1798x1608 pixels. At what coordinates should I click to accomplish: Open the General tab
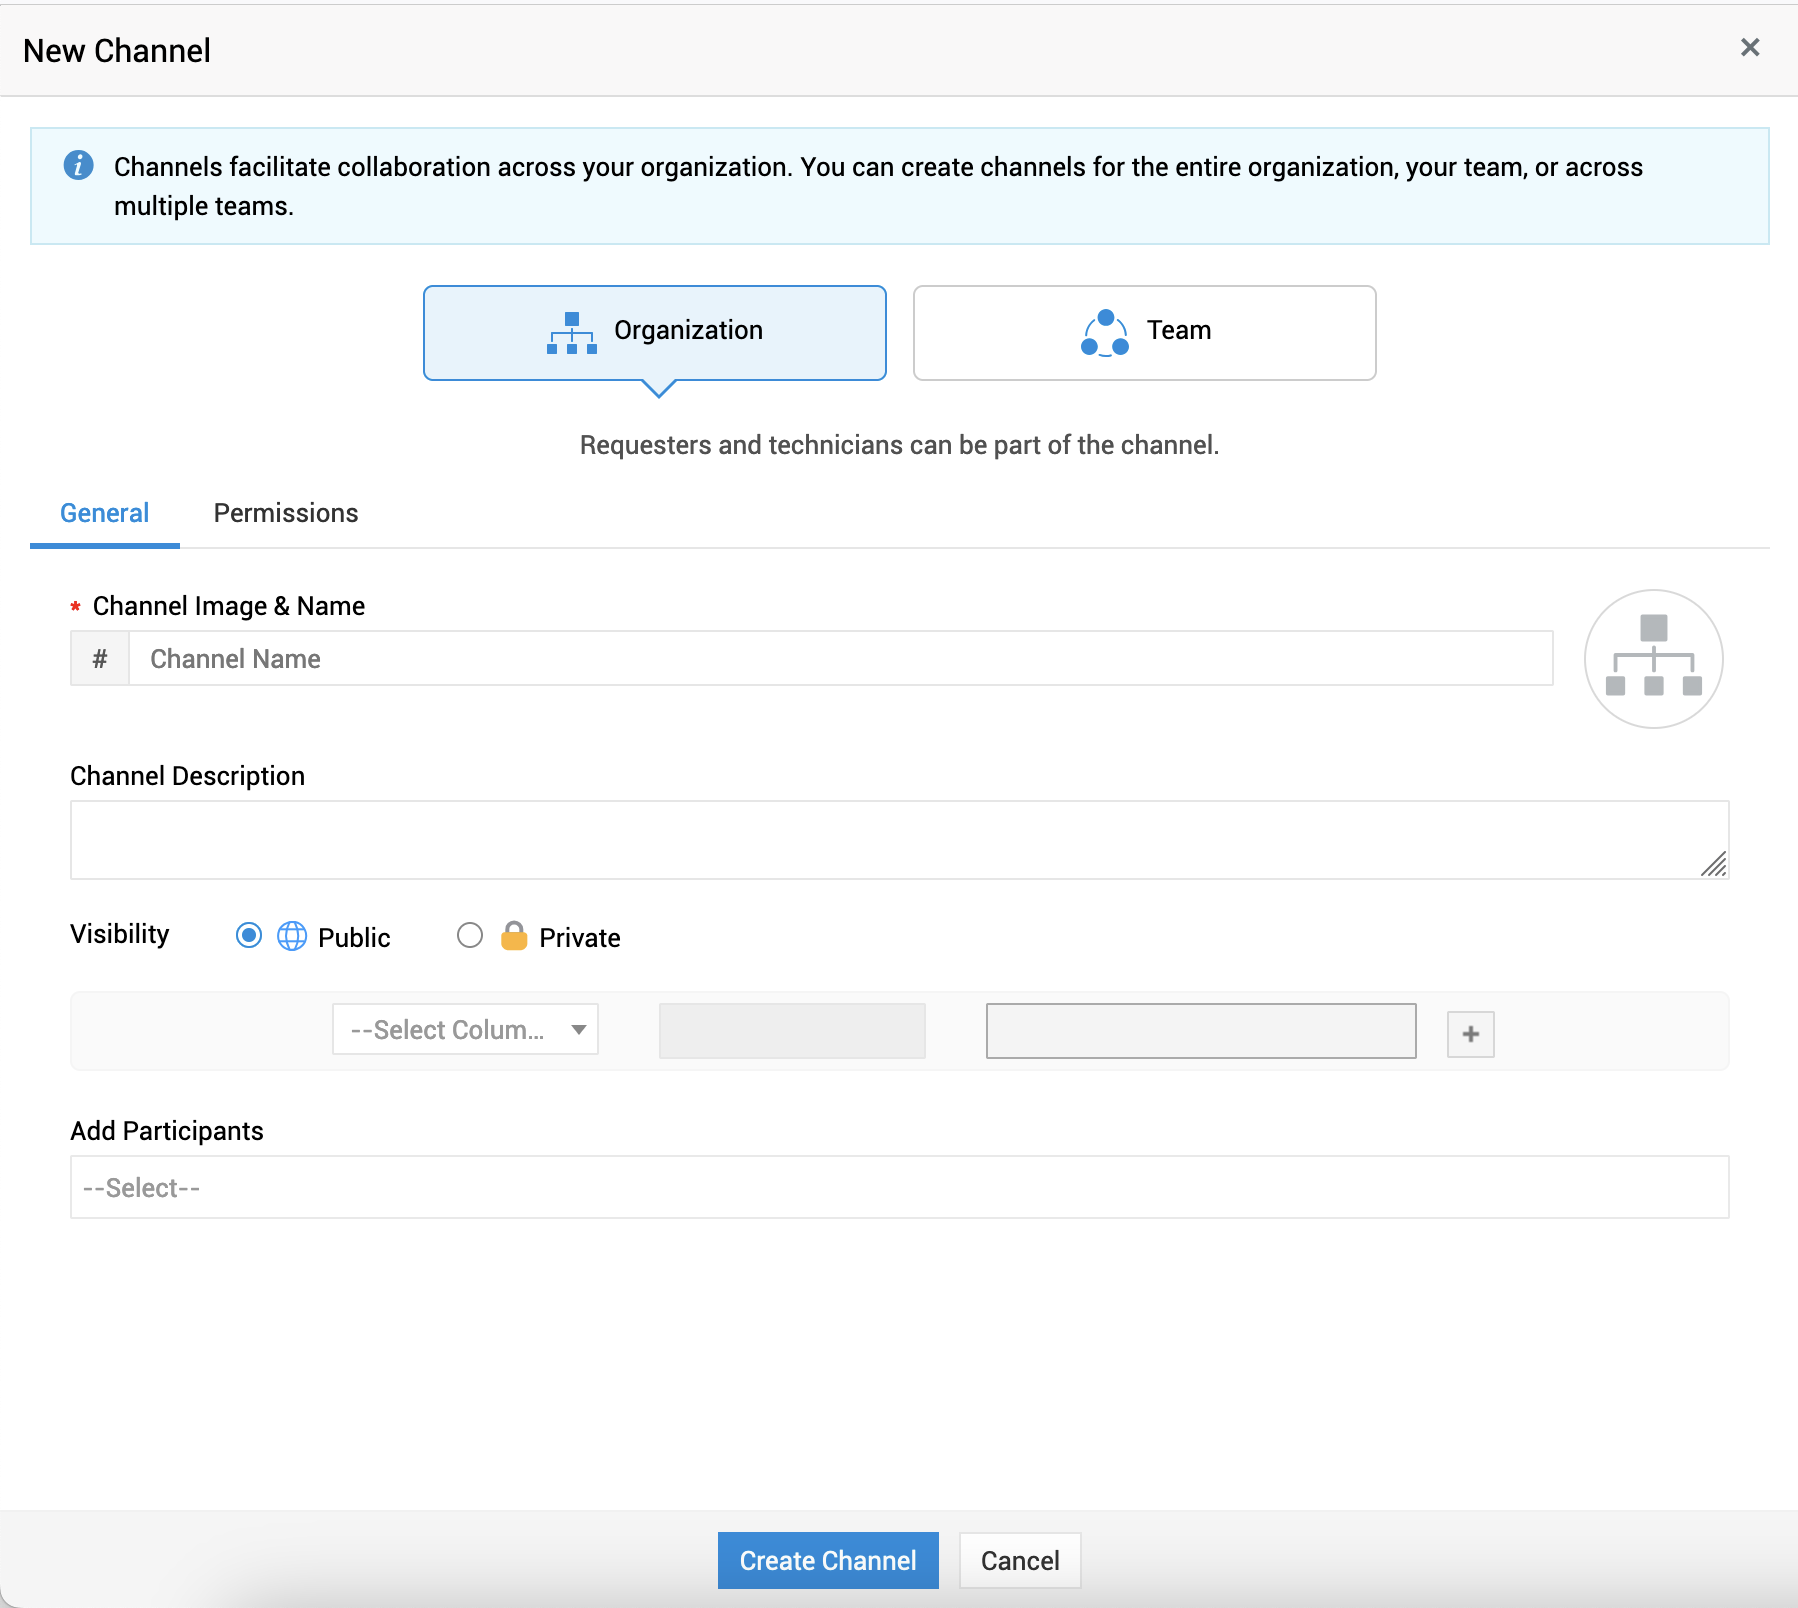point(105,513)
